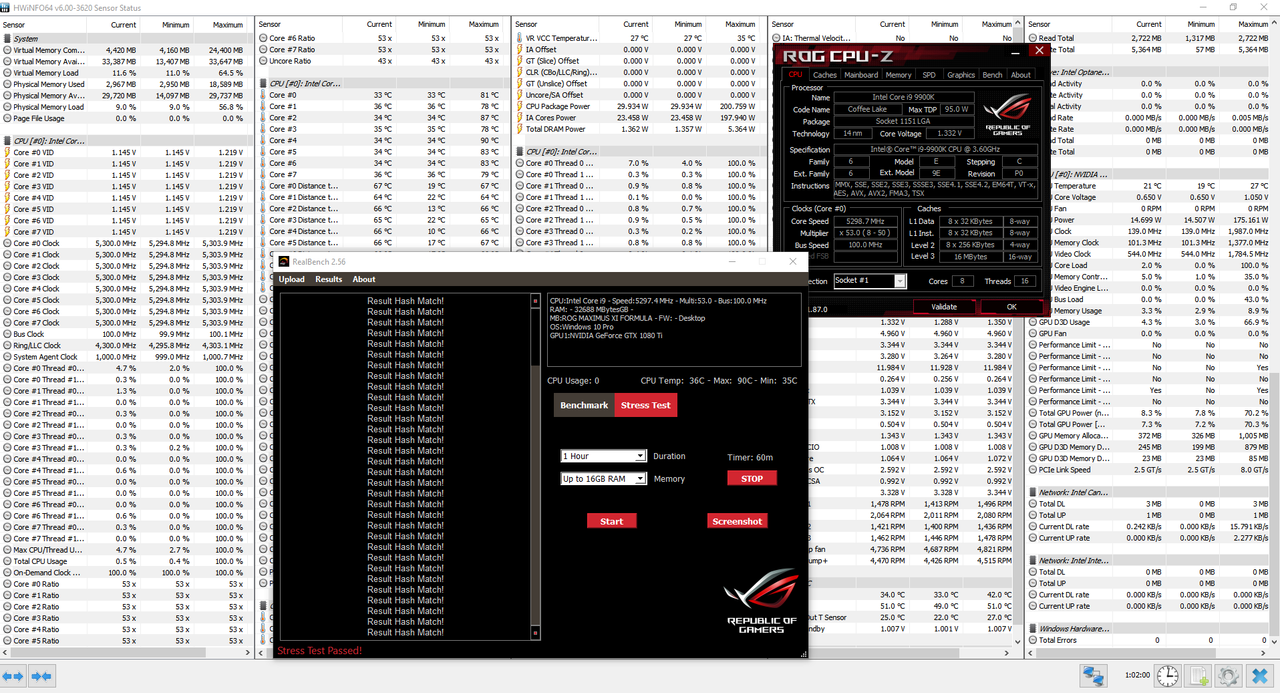Open the About tab in CPU-Z
The height and width of the screenshot is (693, 1280).
coord(1020,75)
